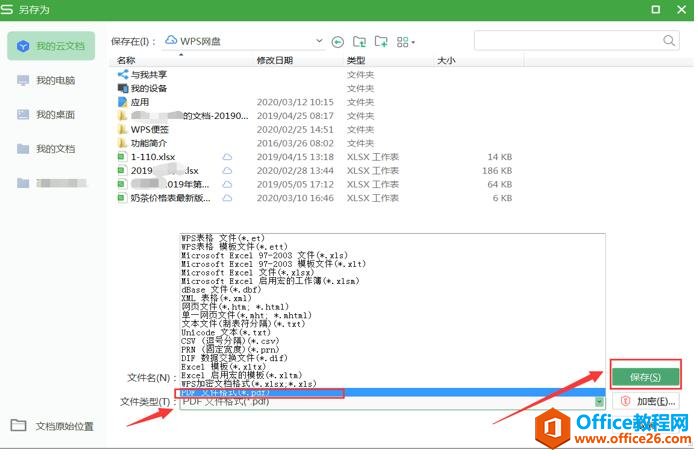This screenshot has width=698, height=456.
Task: Choose PDF 文件格式(*.pdf) in the list
Action: [x=392, y=393]
